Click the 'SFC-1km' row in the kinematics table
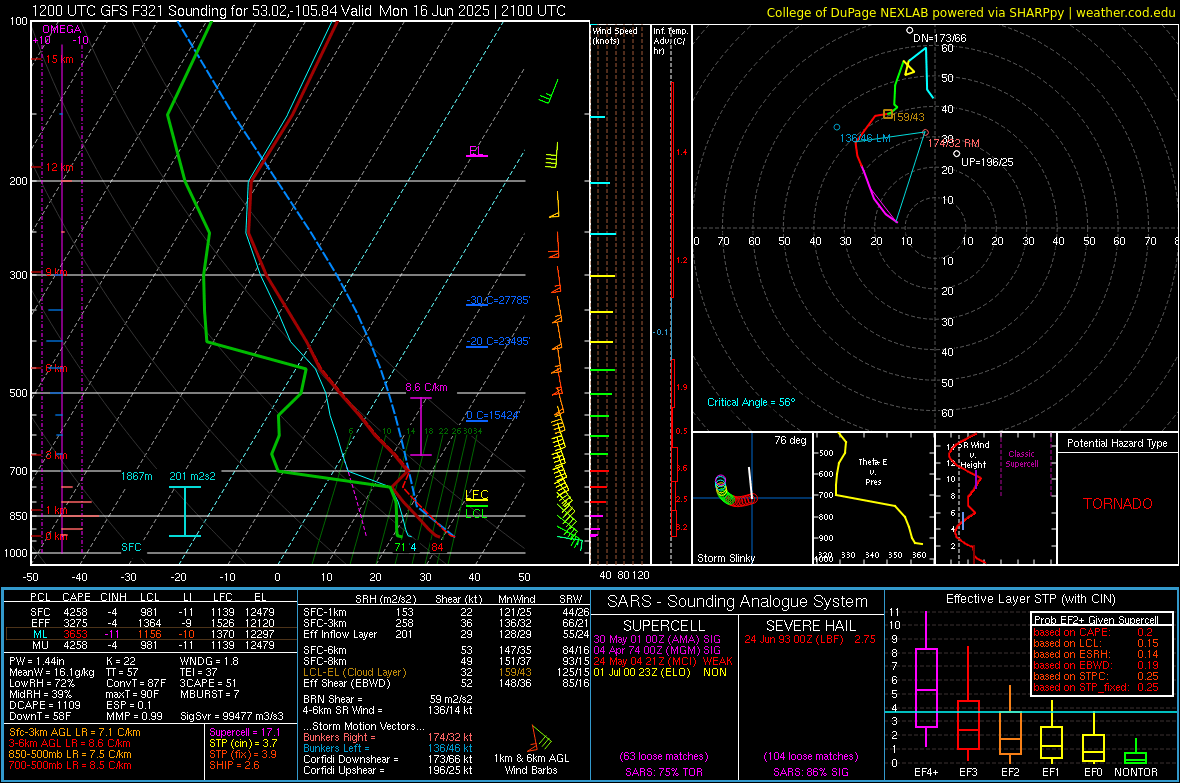Screen dimensions: 1180x783 coord(446,612)
